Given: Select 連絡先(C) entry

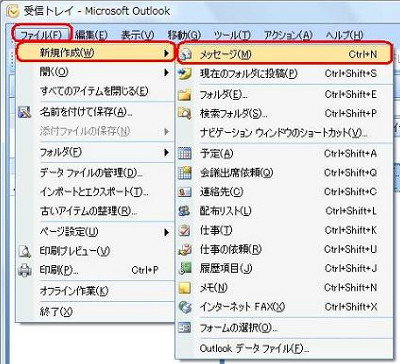Looking at the screenshot, I should [284, 192].
